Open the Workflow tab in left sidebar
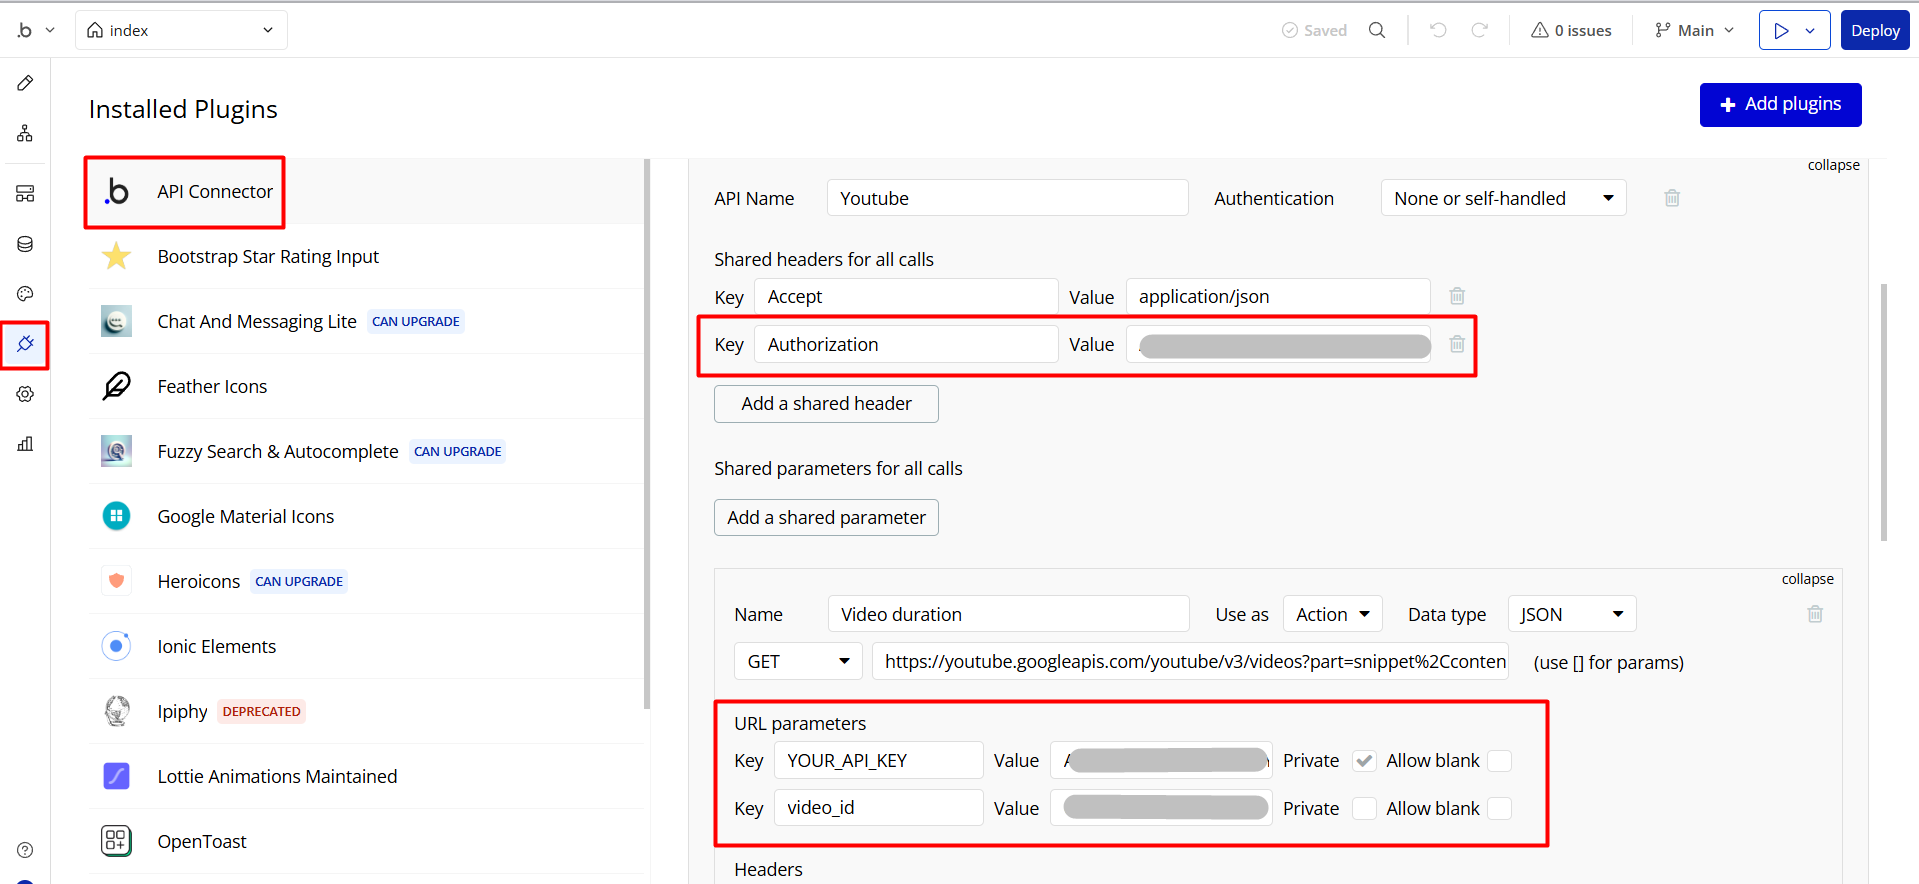1919x884 pixels. (x=25, y=133)
